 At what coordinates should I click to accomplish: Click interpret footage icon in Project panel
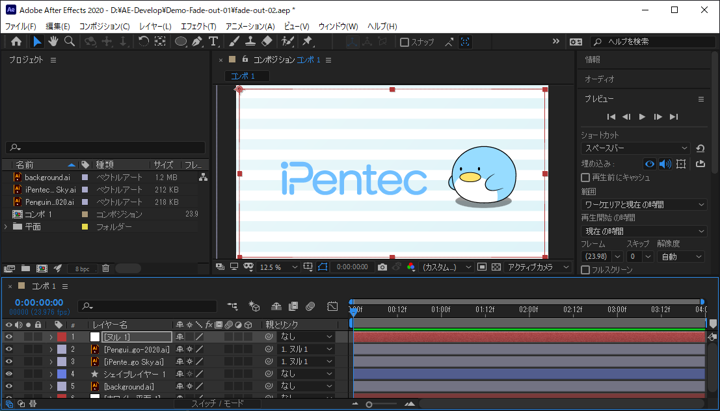click(9, 268)
